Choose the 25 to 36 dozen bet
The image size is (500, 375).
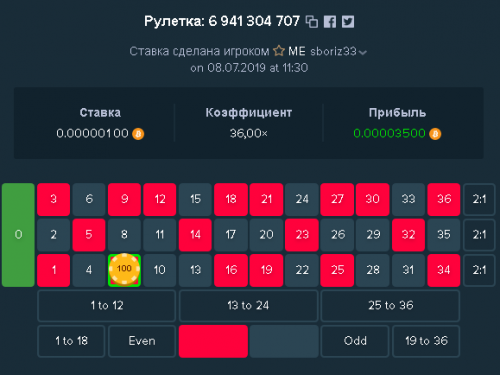[390, 306]
